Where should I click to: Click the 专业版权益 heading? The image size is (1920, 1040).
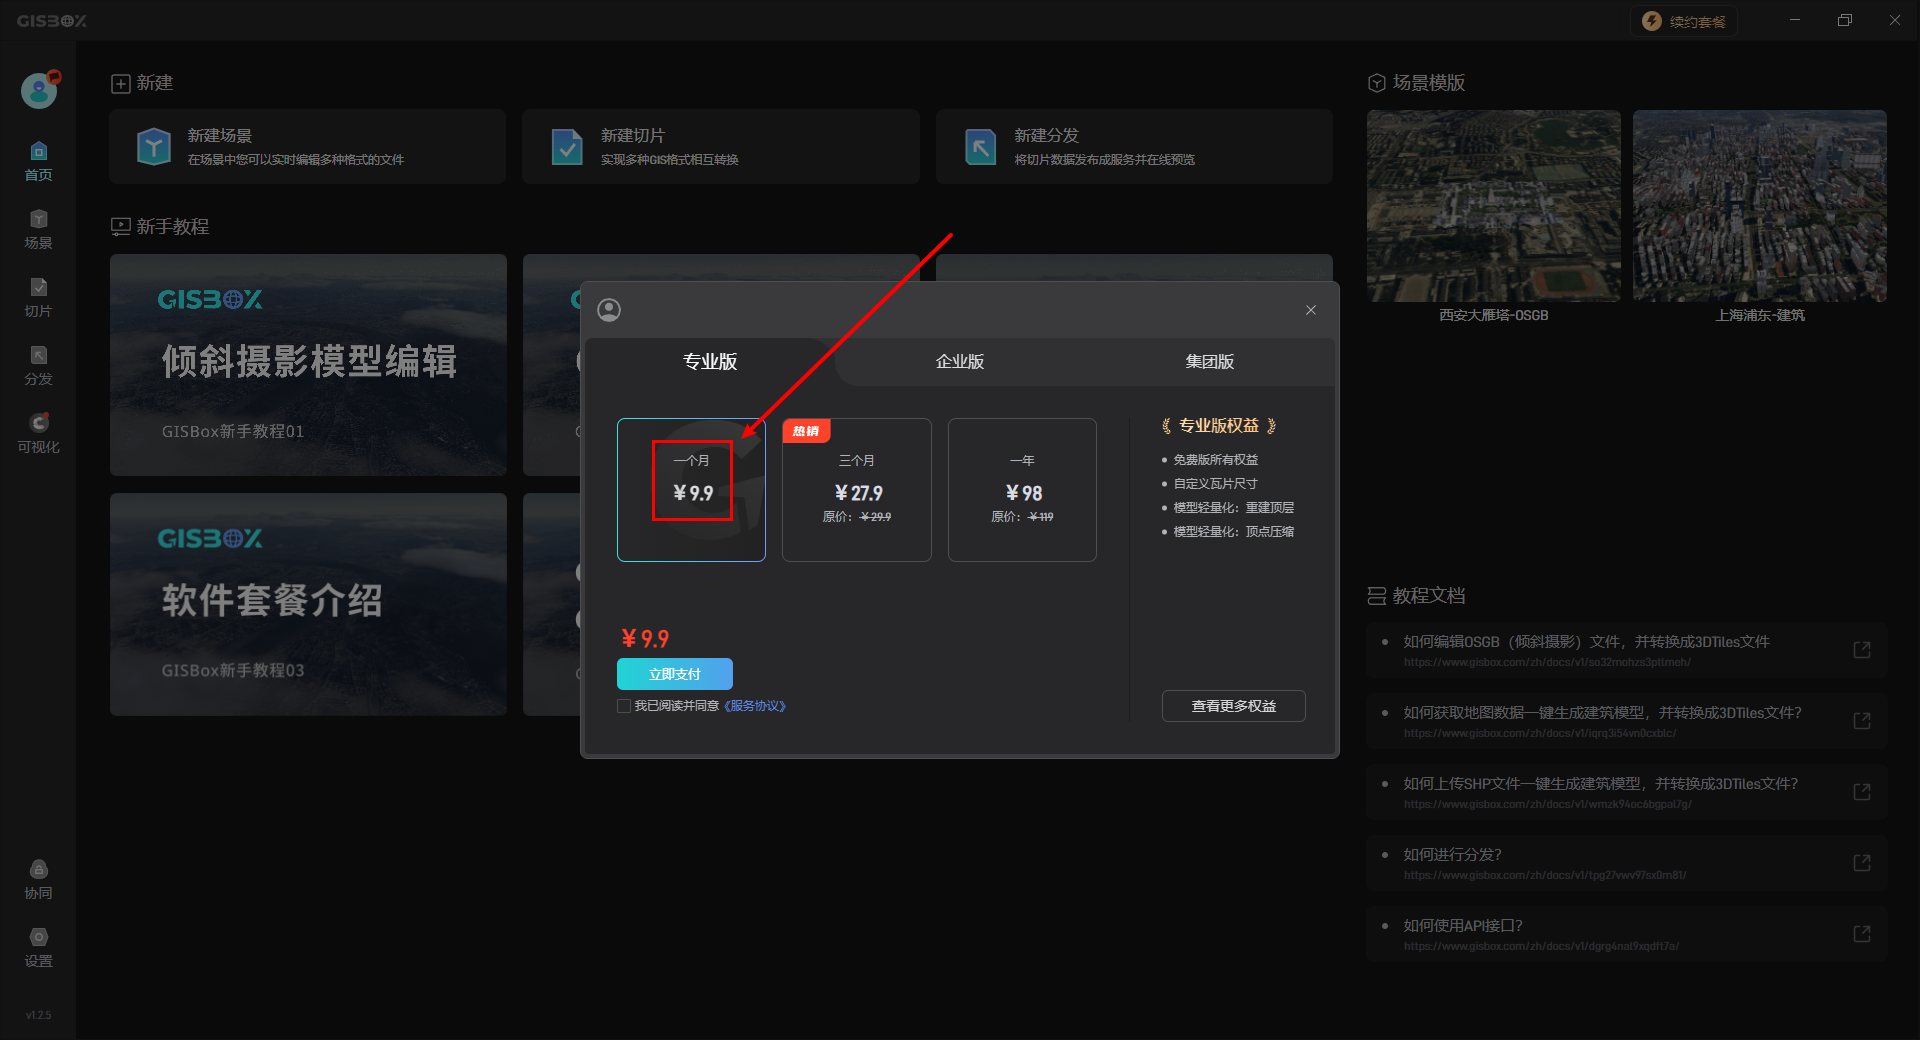pos(1219,426)
